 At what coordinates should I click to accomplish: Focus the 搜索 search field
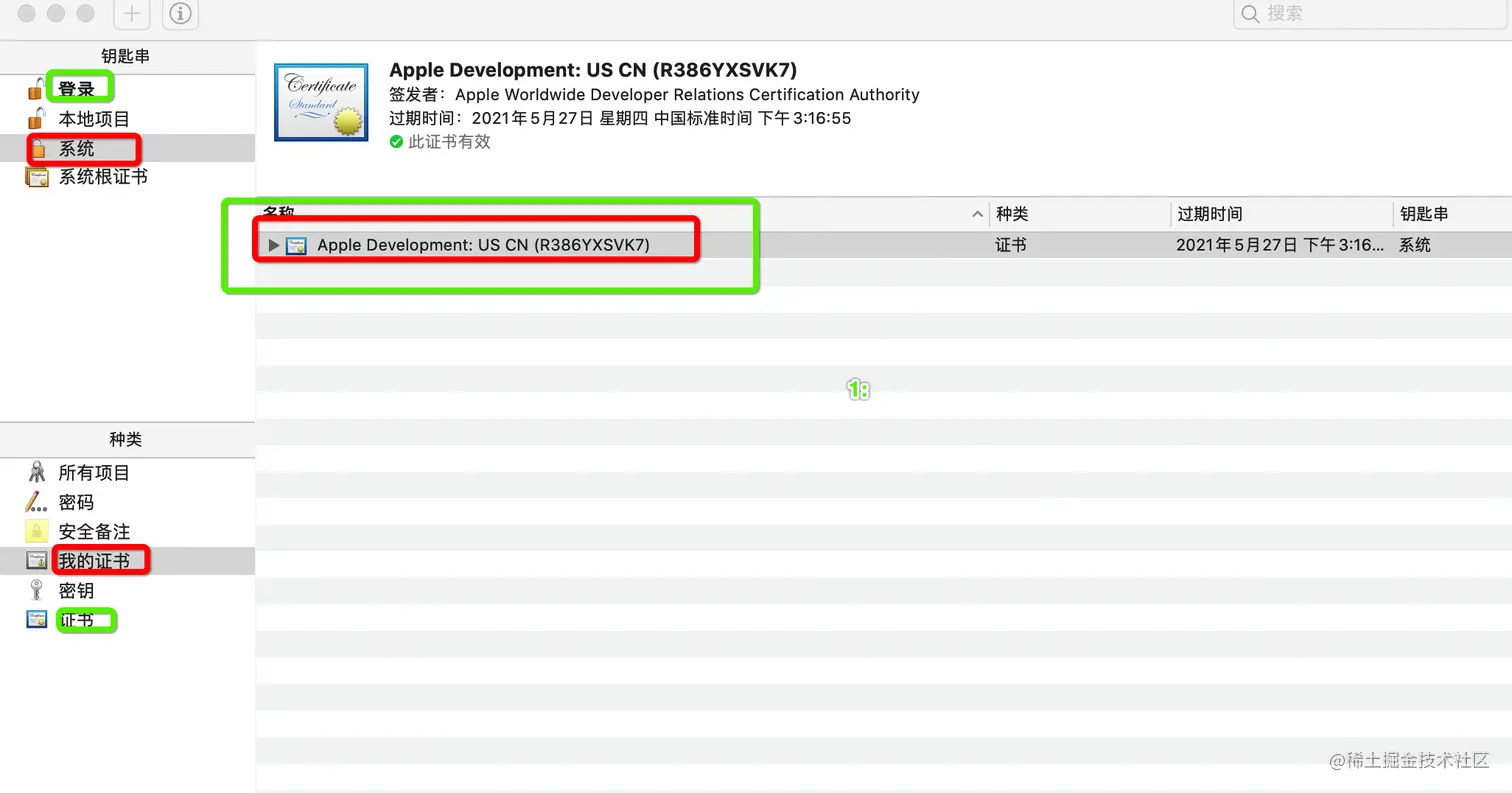click(x=1372, y=14)
